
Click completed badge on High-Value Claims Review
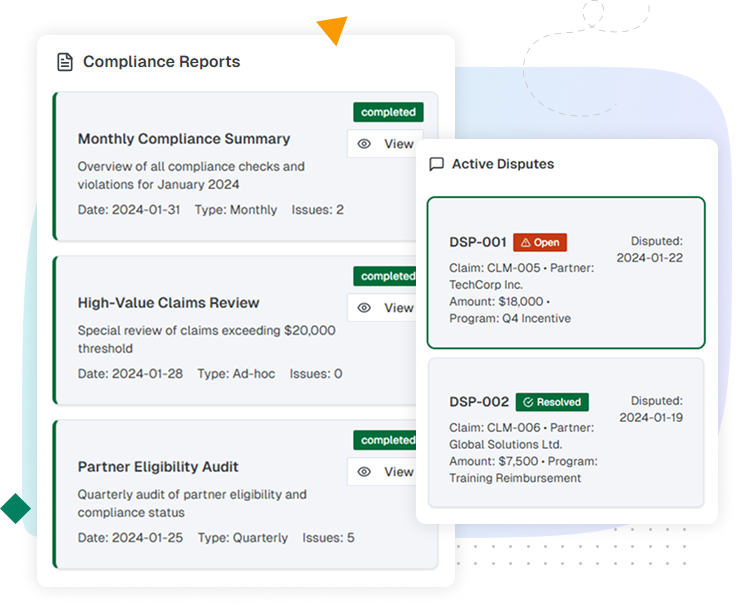click(385, 276)
